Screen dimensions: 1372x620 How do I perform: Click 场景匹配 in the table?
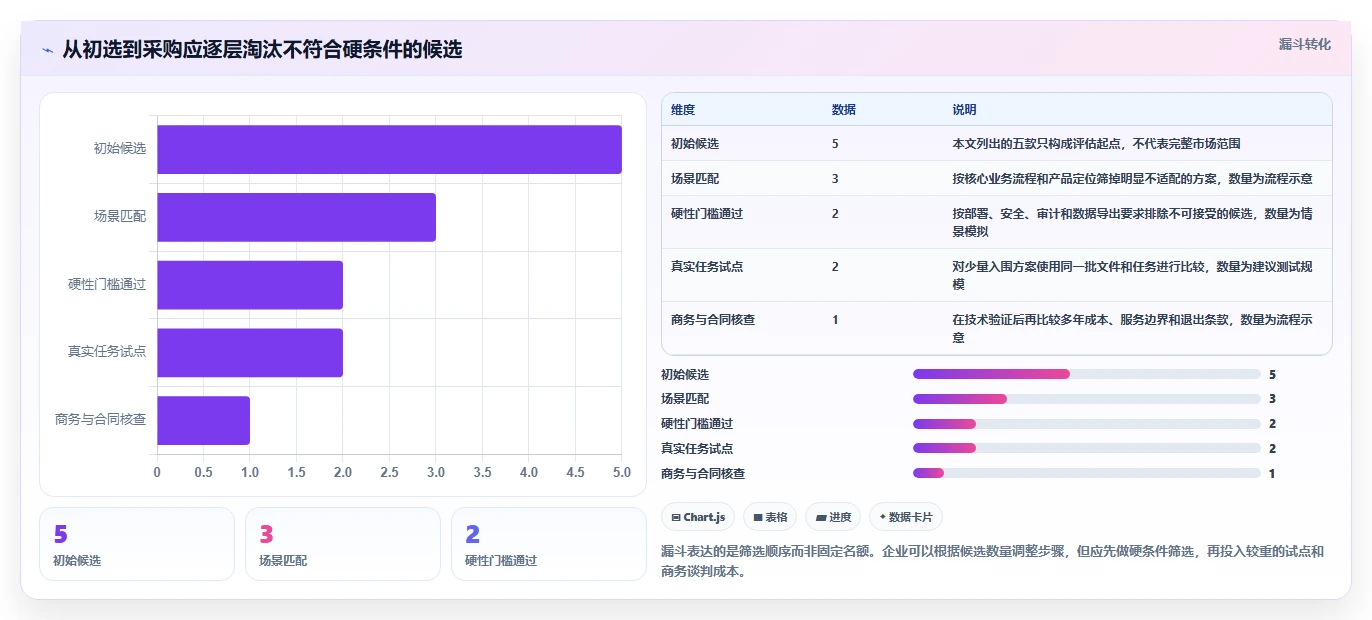click(695, 179)
